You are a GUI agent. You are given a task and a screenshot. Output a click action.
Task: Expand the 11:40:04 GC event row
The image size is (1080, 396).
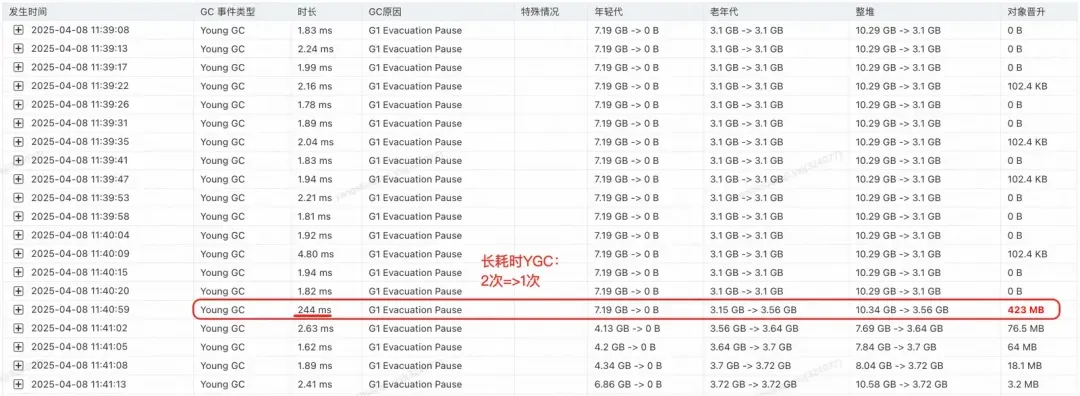pos(19,235)
